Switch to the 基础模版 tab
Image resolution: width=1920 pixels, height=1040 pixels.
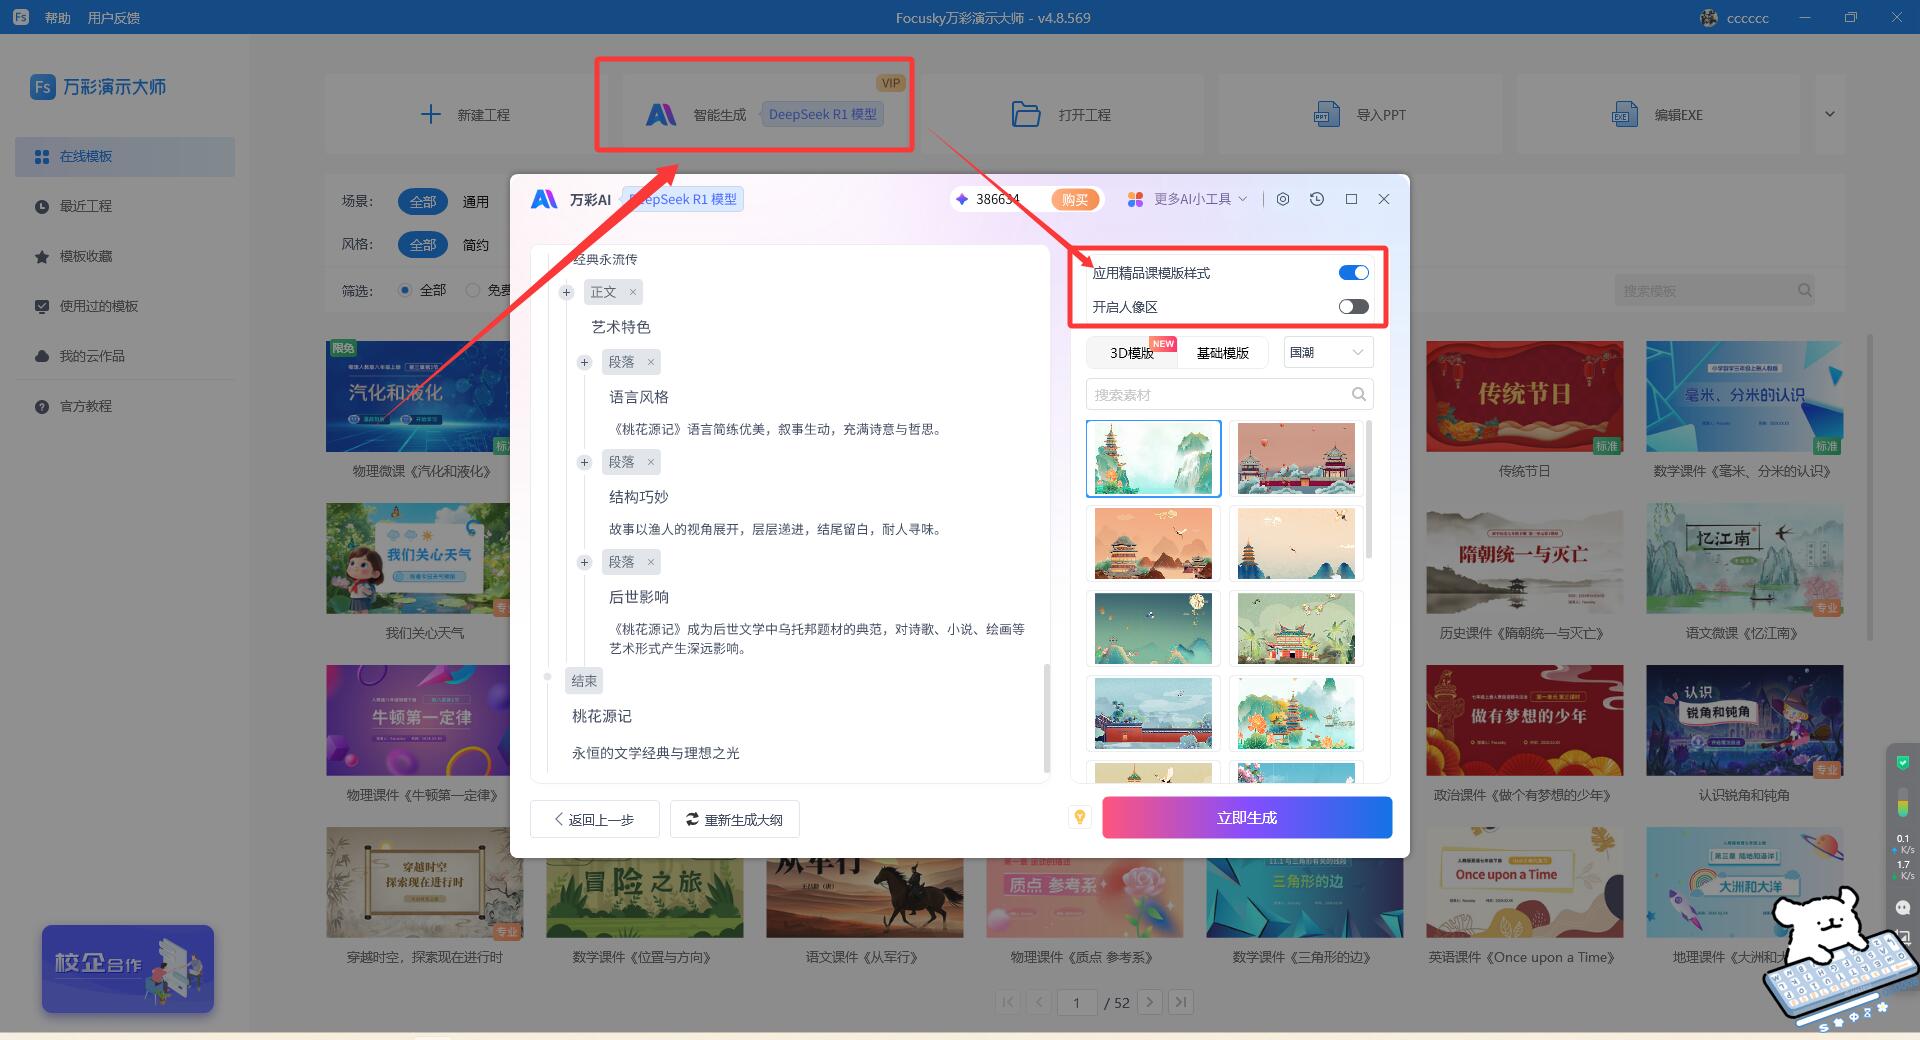[x=1222, y=353]
